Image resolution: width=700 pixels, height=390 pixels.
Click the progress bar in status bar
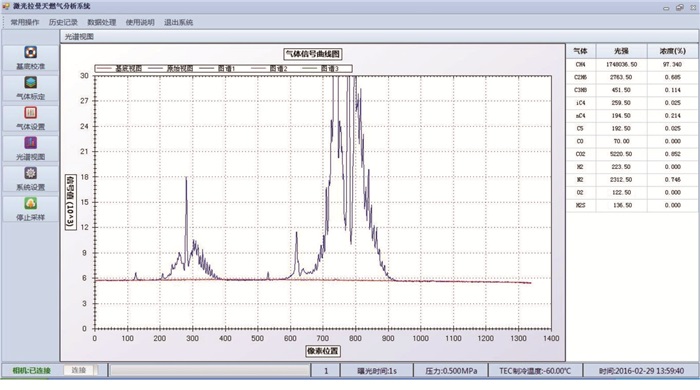(x=210, y=370)
